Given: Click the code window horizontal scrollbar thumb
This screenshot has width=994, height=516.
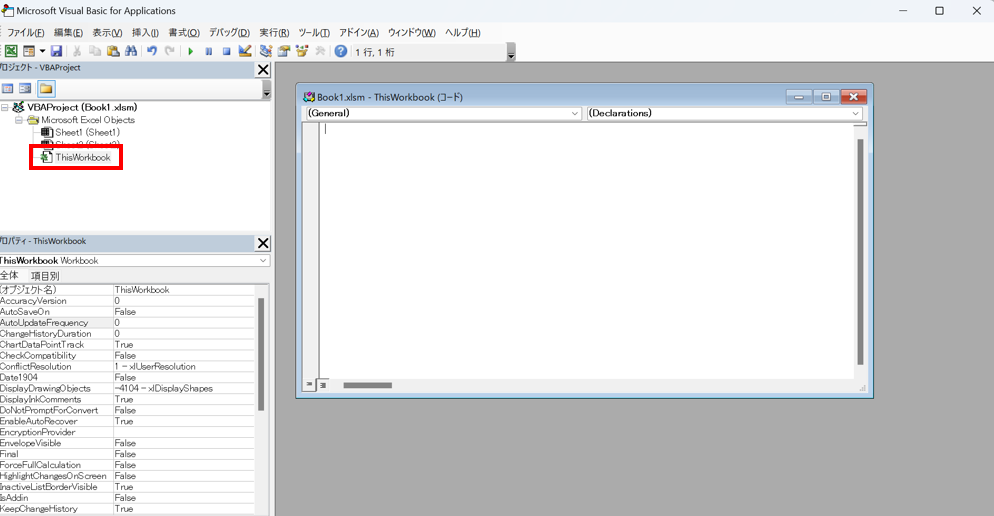Looking at the screenshot, I should (x=368, y=385).
